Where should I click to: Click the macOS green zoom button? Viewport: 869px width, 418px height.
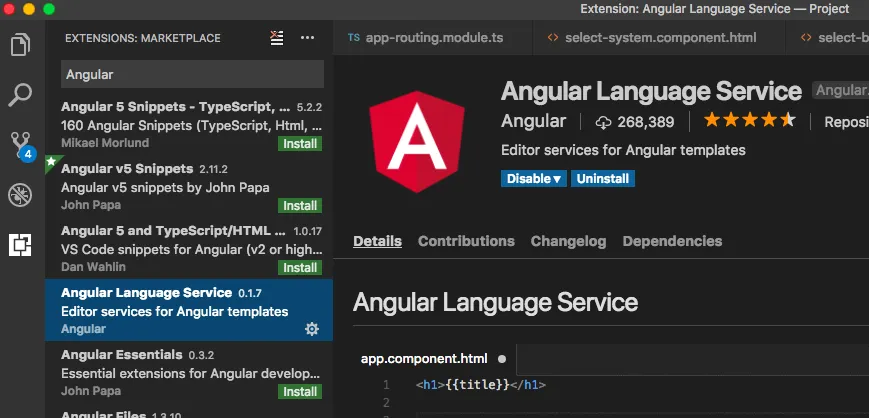[x=49, y=9]
